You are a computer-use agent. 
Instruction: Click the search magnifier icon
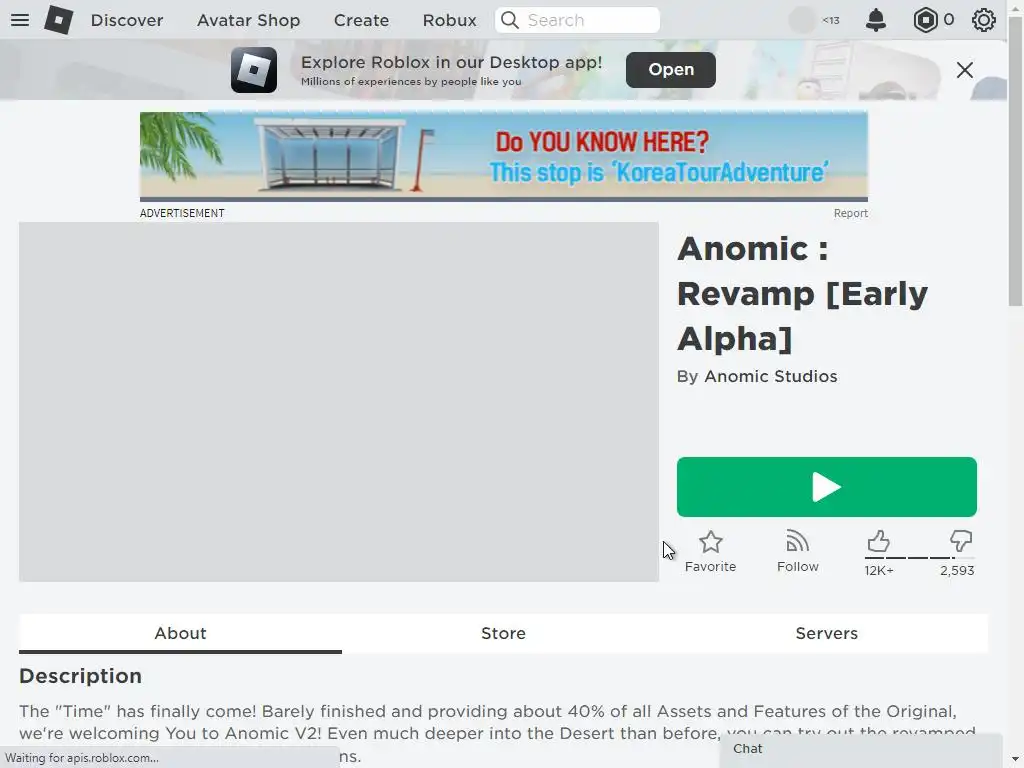pyautogui.click(x=510, y=20)
